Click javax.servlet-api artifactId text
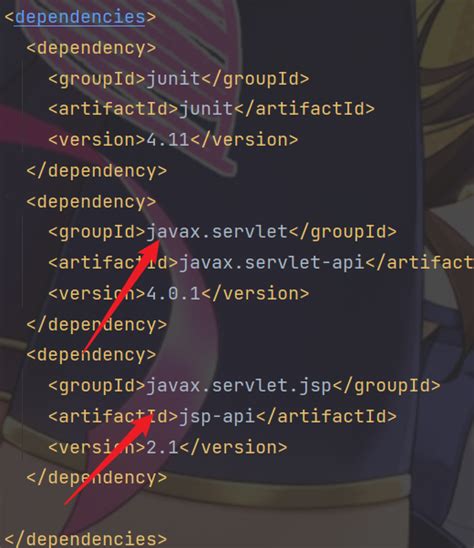 tap(271, 262)
